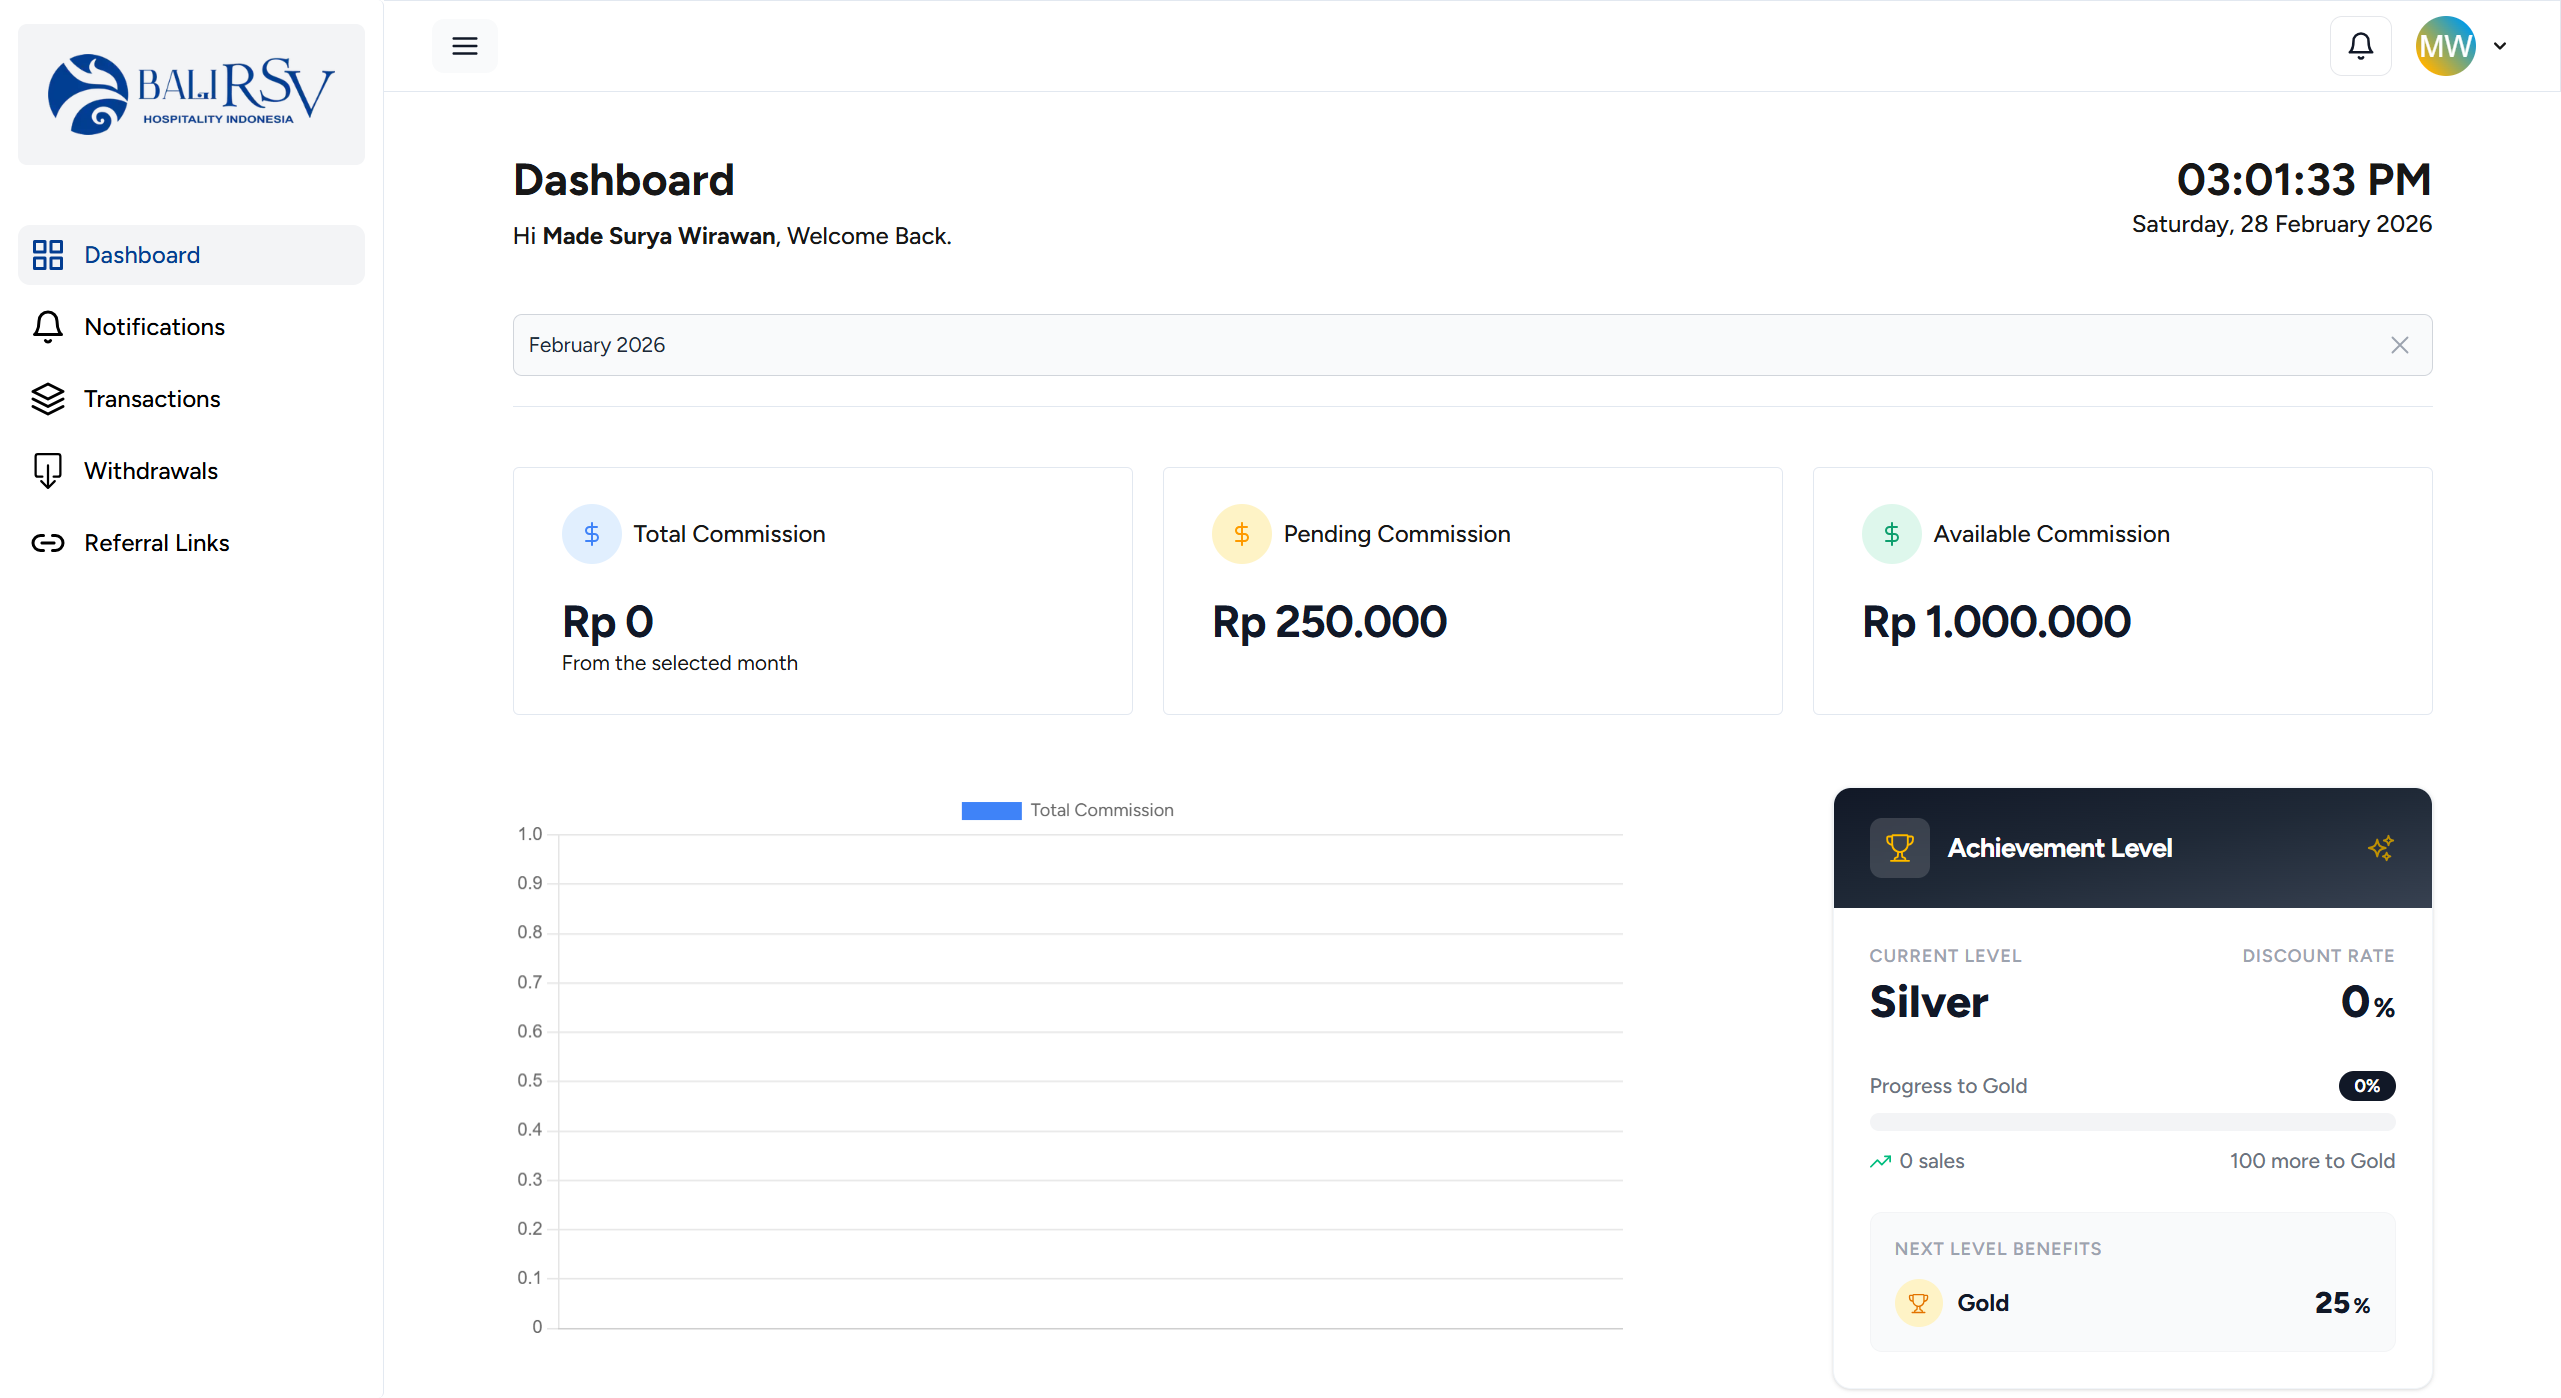The image size is (2561, 1398).
Task: Click the sparkle icon in Achievement header
Action: coord(2381,848)
